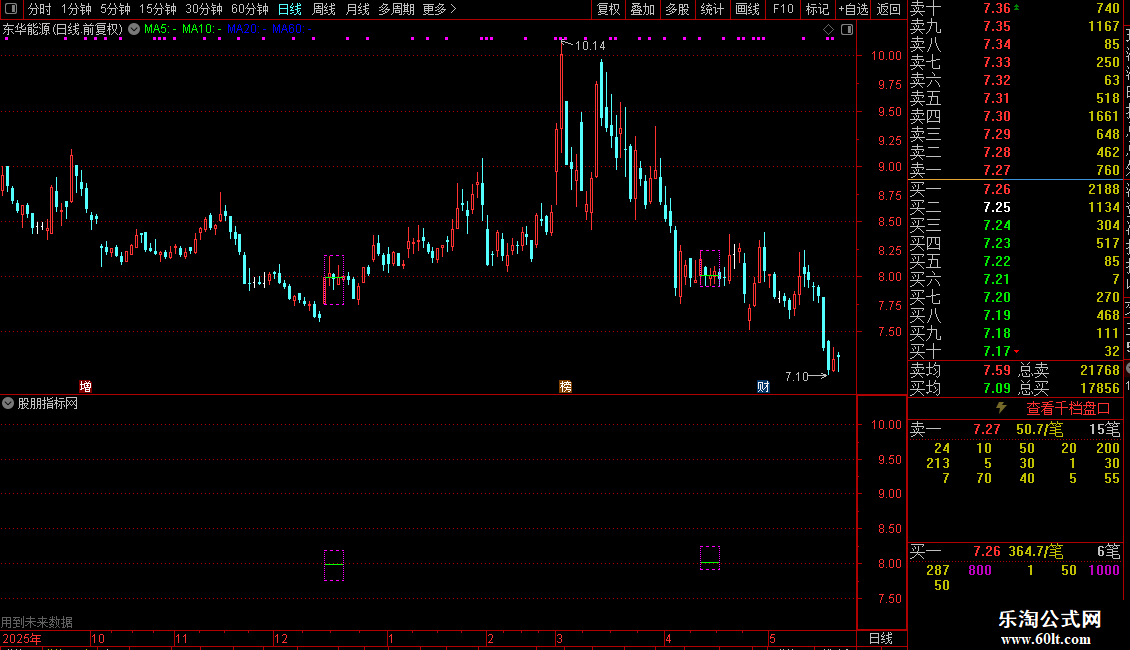This screenshot has width=1130, height=650.
Task: Add stock via +自选 button
Action: coord(853,9)
